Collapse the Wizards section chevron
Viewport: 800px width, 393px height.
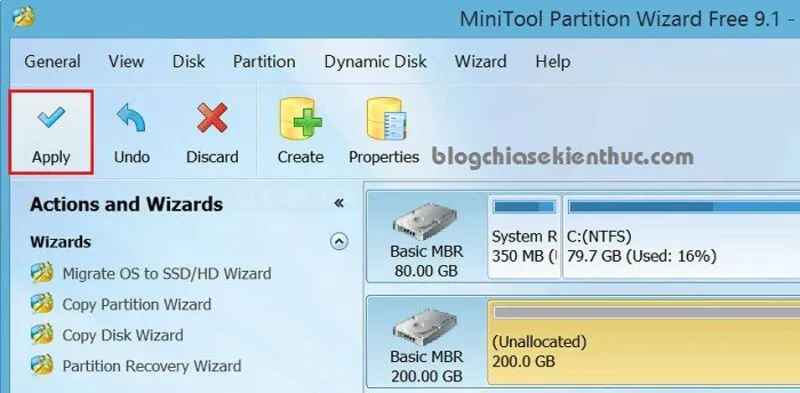(x=339, y=241)
